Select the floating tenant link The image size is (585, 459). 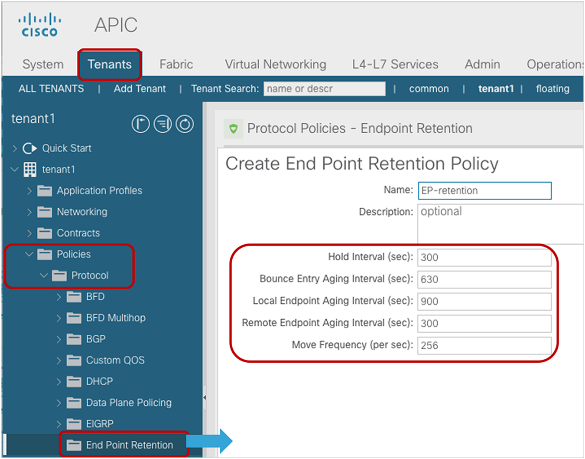(x=553, y=89)
